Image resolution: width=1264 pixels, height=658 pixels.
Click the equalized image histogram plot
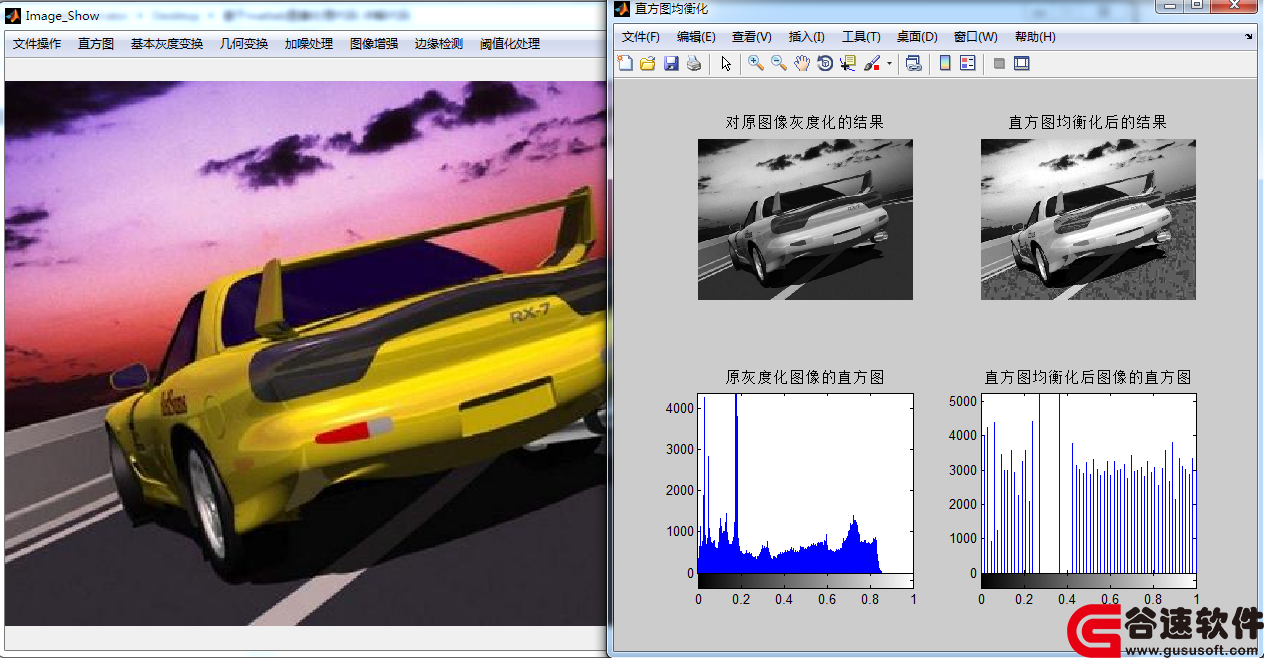(x=1088, y=483)
